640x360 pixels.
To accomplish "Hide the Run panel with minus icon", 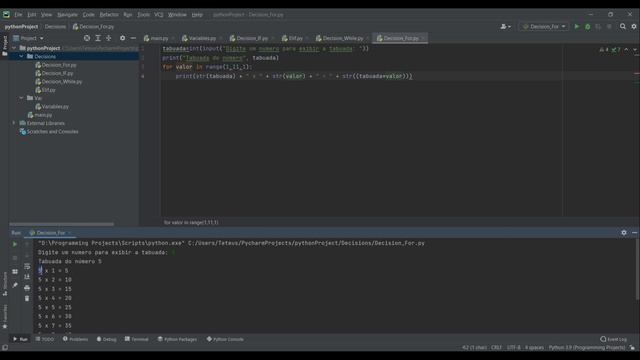I will (634, 233).
